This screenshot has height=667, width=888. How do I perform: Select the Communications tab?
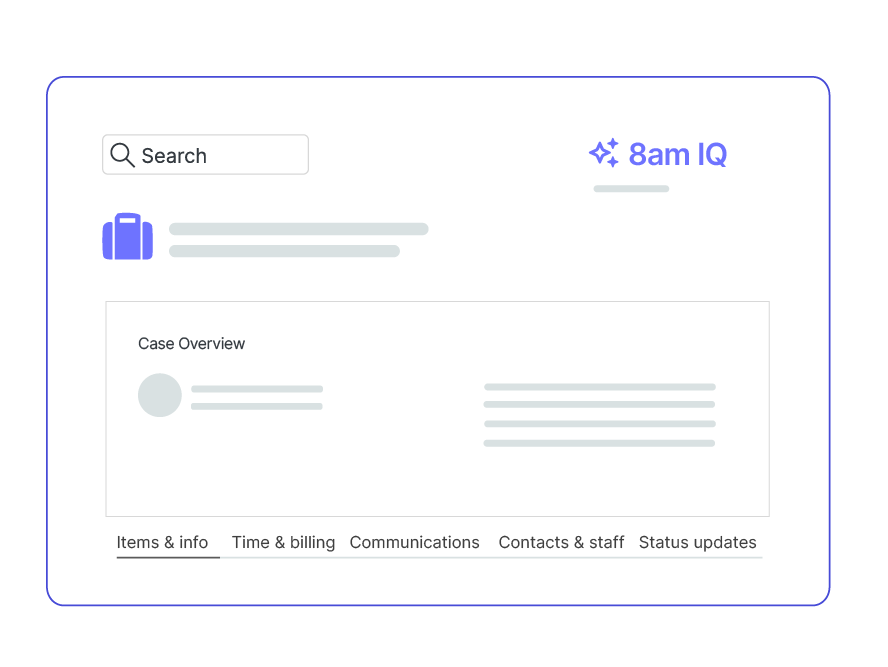tap(414, 542)
